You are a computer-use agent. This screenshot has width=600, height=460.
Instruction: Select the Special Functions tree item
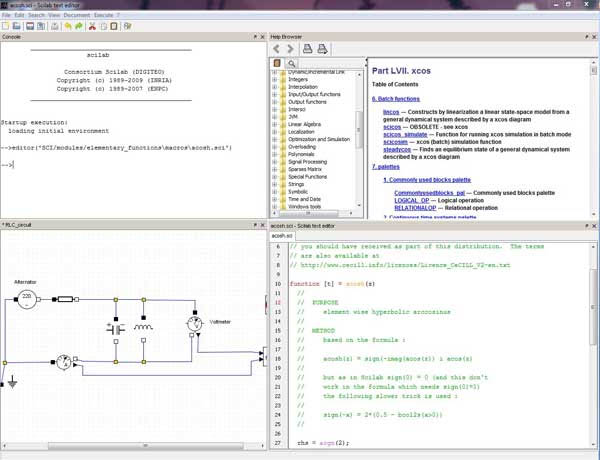tap(307, 177)
